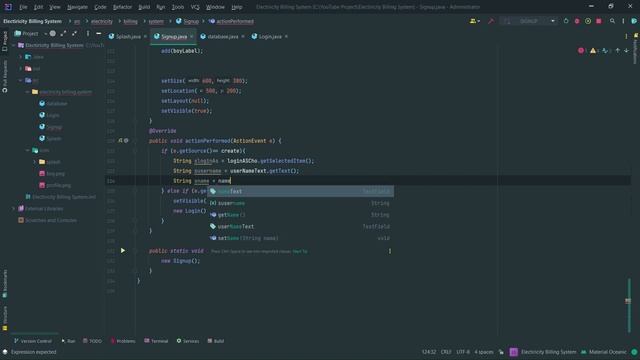The image size is (640, 360).
Task: Click 4 spaces indent setting in status bar
Action: [484, 352]
